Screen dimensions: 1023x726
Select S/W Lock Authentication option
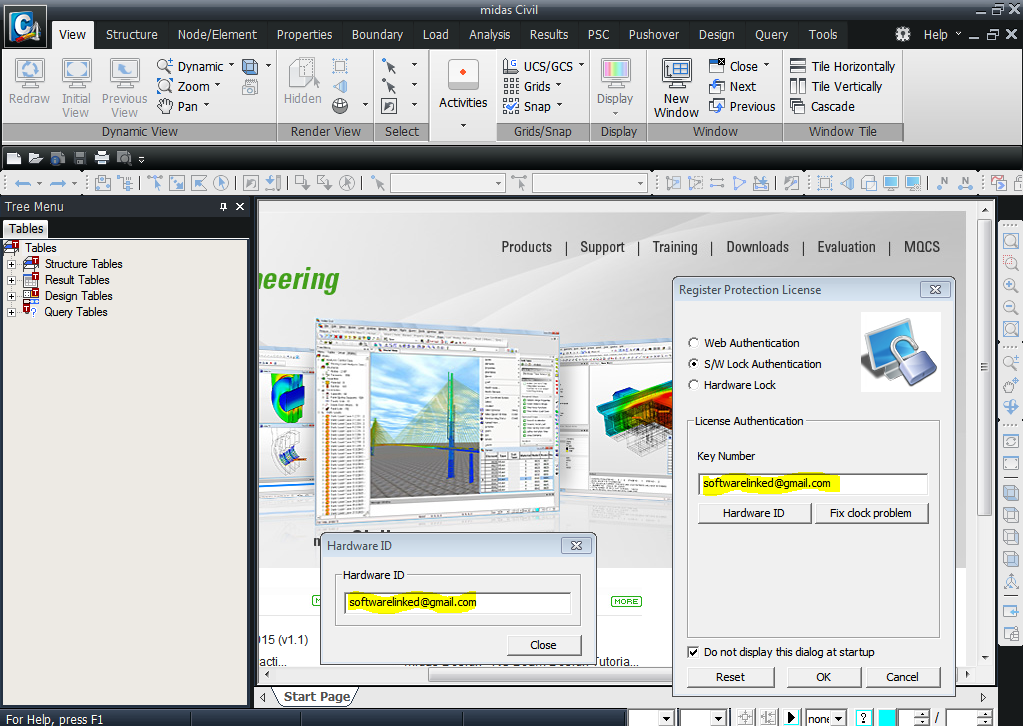tap(694, 364)
